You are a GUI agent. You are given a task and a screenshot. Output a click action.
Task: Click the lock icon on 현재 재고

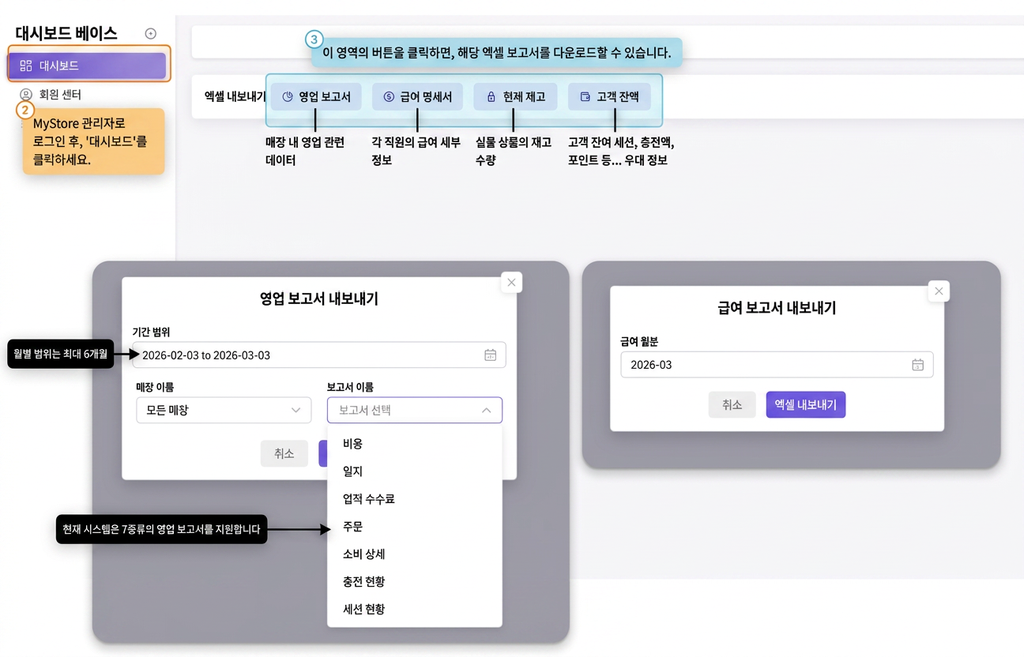[491, 97]
